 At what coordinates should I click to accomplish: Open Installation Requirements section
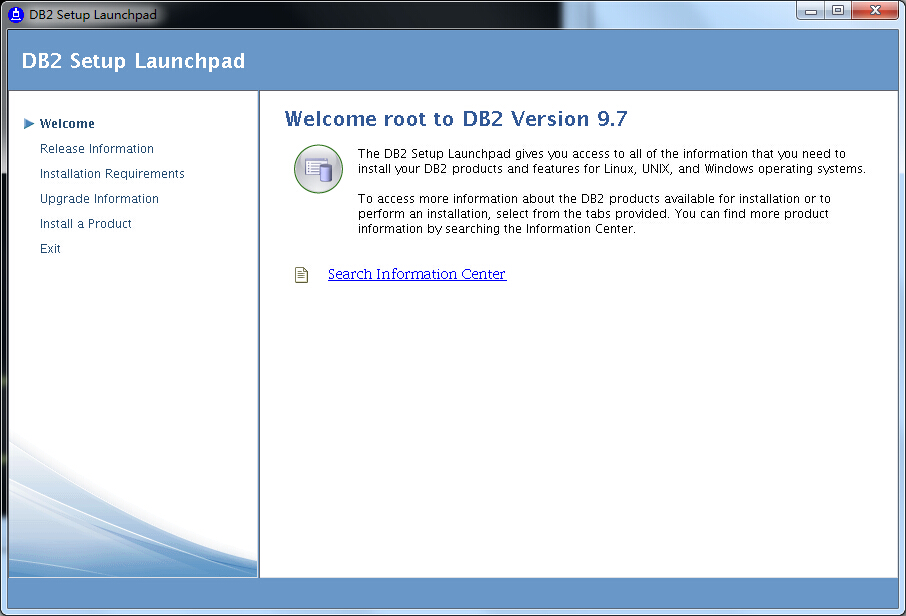pyautogui.click(x=112, y=173)
